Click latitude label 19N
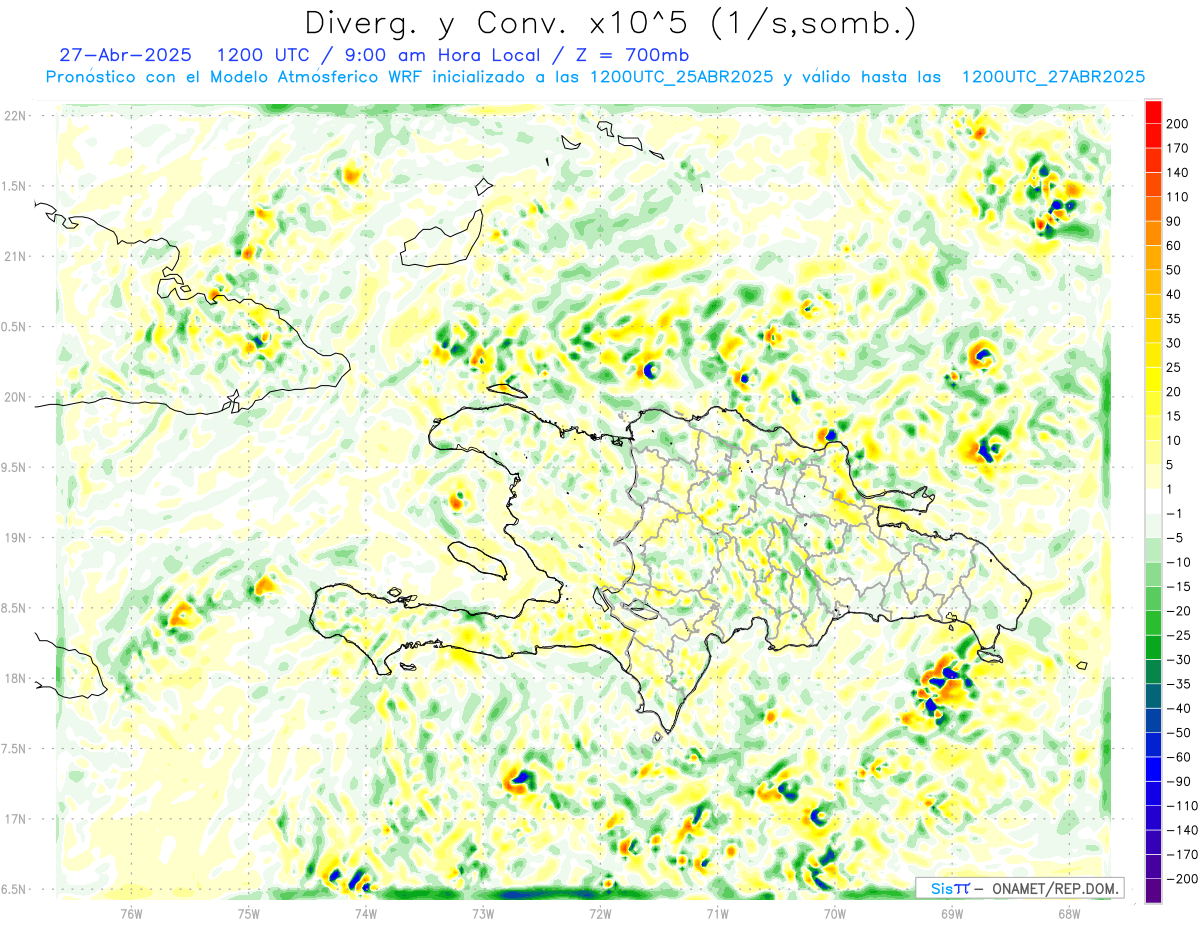This screenshot has width=1200, height=927. [15, 538]
